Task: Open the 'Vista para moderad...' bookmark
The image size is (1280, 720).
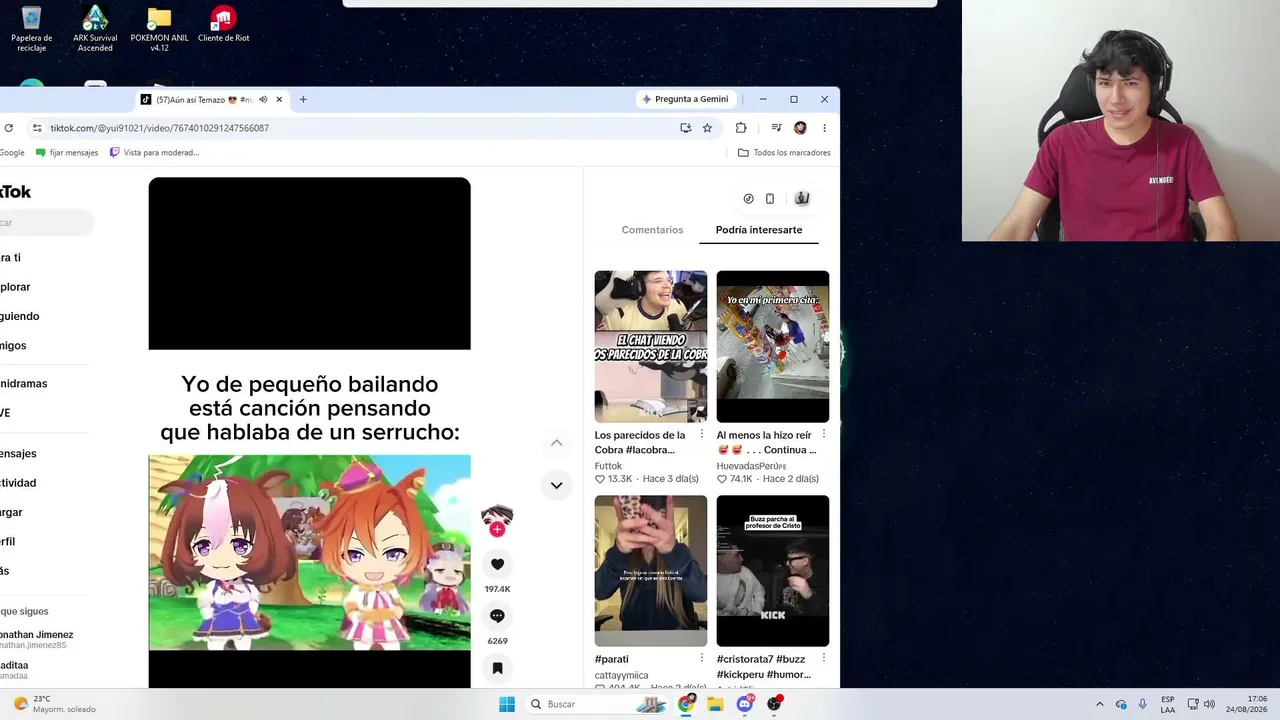Action: point(154,152)
